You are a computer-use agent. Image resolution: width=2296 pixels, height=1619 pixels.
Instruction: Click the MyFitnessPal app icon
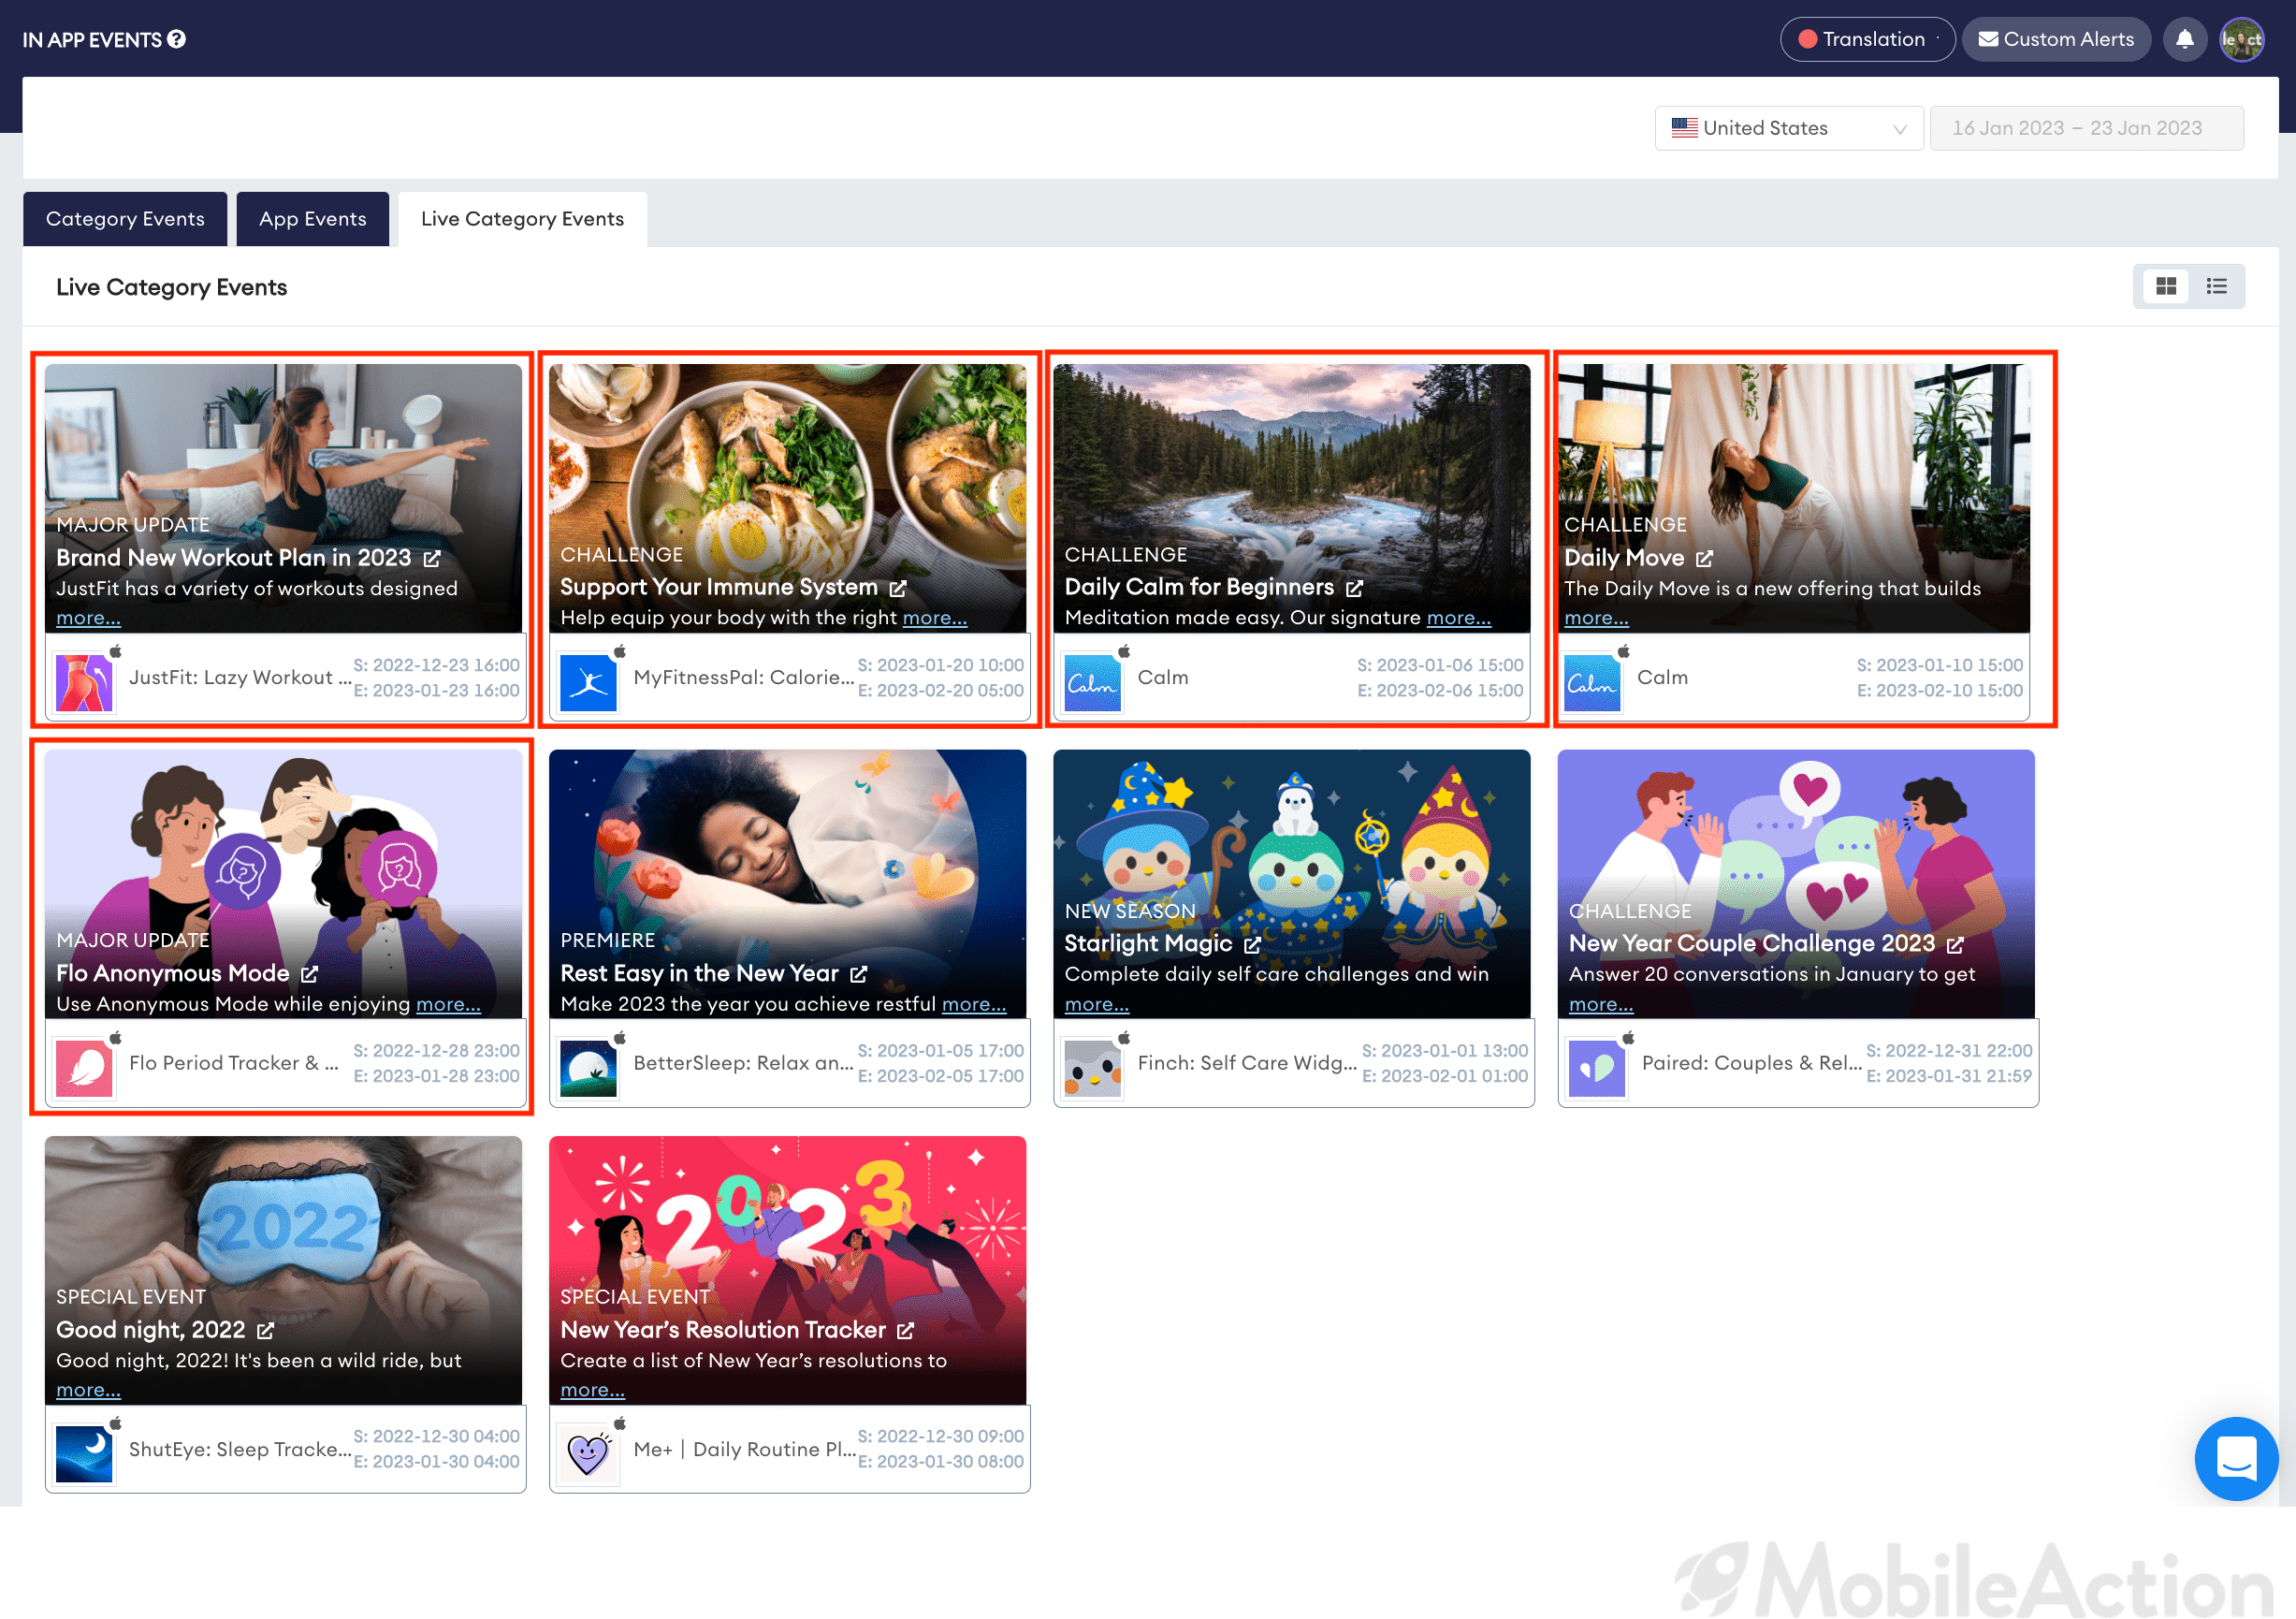point(588,682)
